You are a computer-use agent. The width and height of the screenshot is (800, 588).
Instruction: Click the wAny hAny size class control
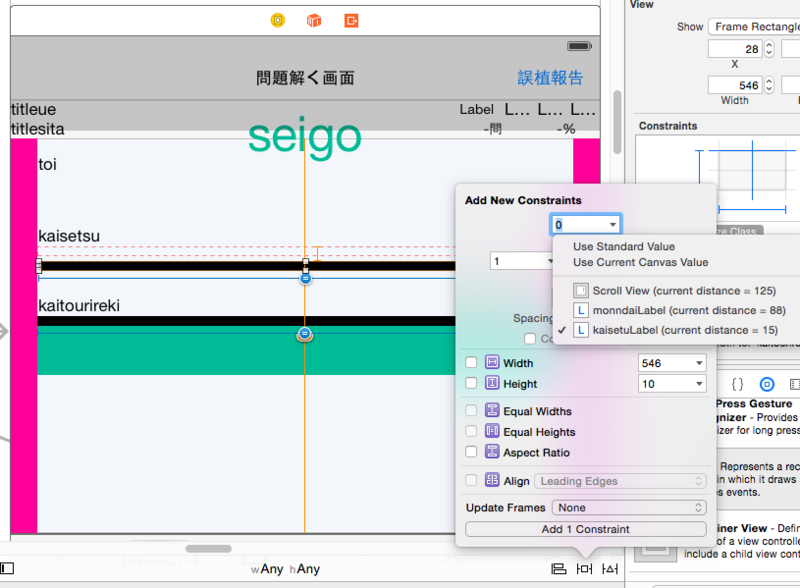[285, 569]
